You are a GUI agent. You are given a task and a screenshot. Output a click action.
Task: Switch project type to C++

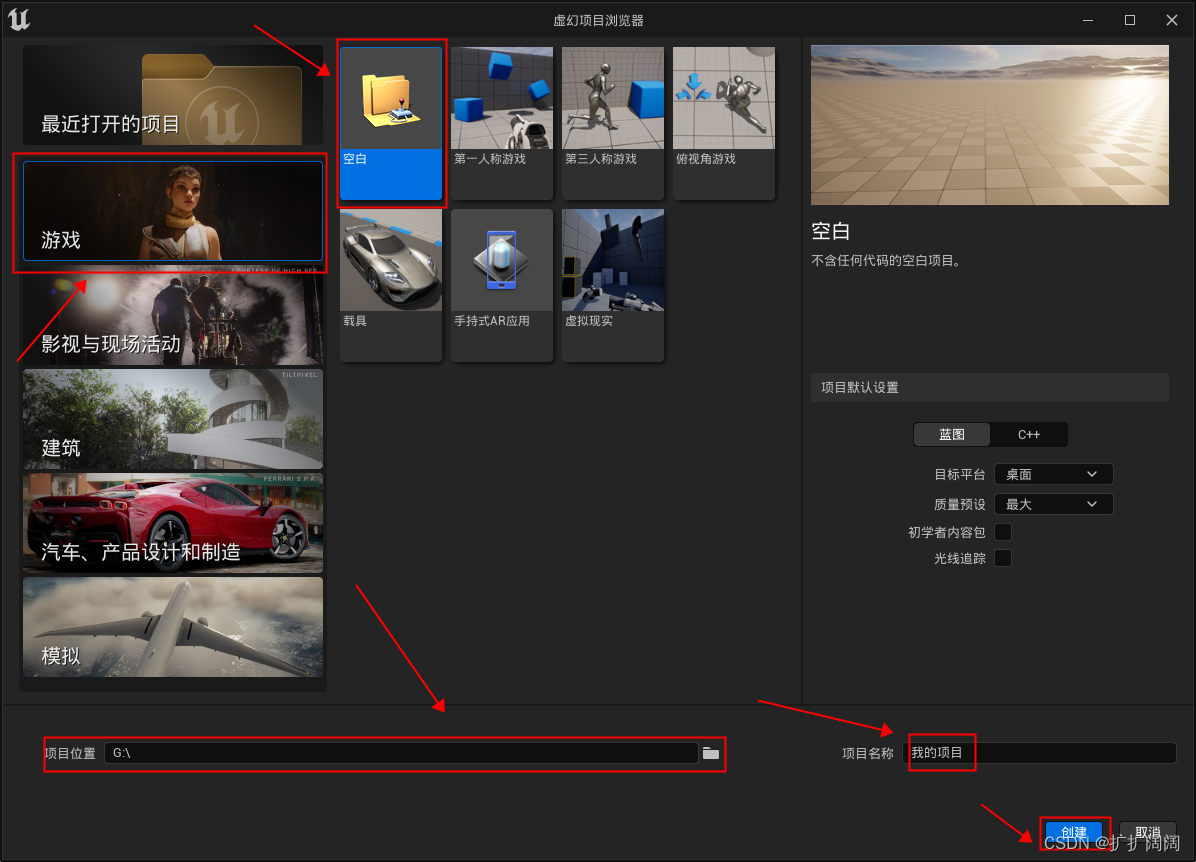coord(1028,434)
